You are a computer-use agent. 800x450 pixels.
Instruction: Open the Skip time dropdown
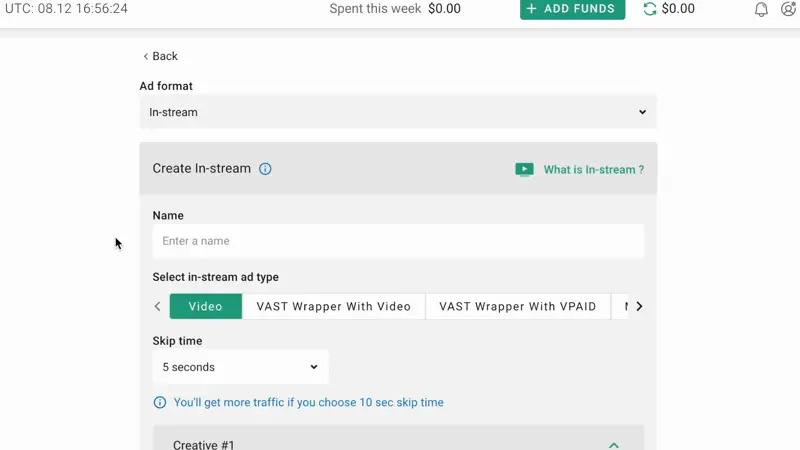point(240,367)
